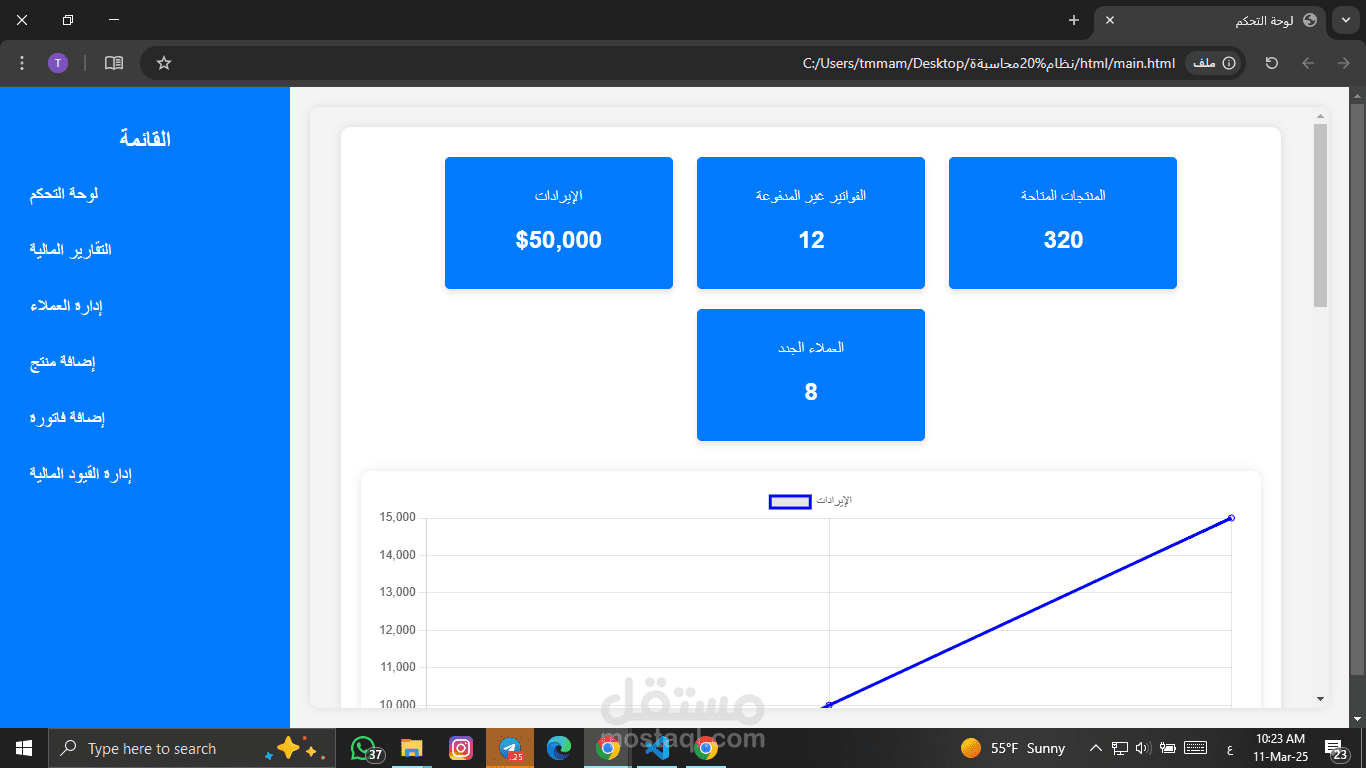Image resolution: width=1366 pixels, height=768 pixels.
Task: Open the touch keyboard icon
Action: (1195, 748)
